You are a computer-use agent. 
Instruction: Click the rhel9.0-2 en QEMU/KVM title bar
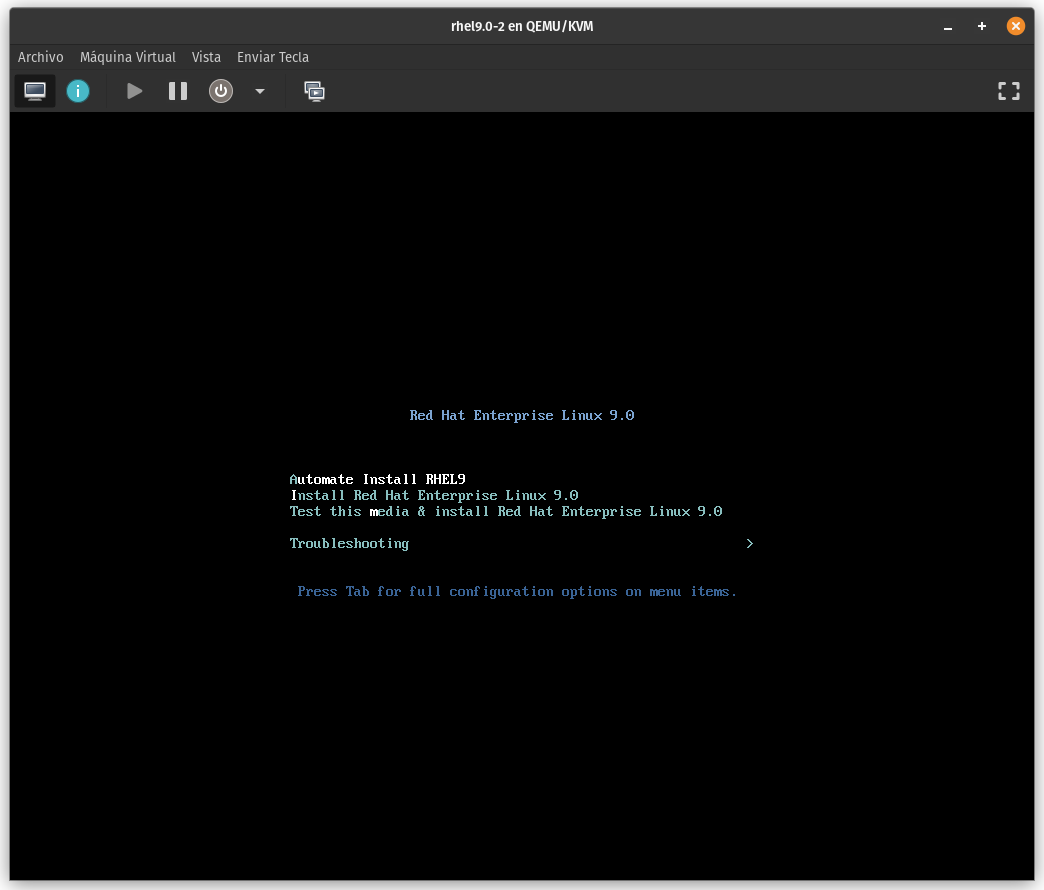click(522, 27)
